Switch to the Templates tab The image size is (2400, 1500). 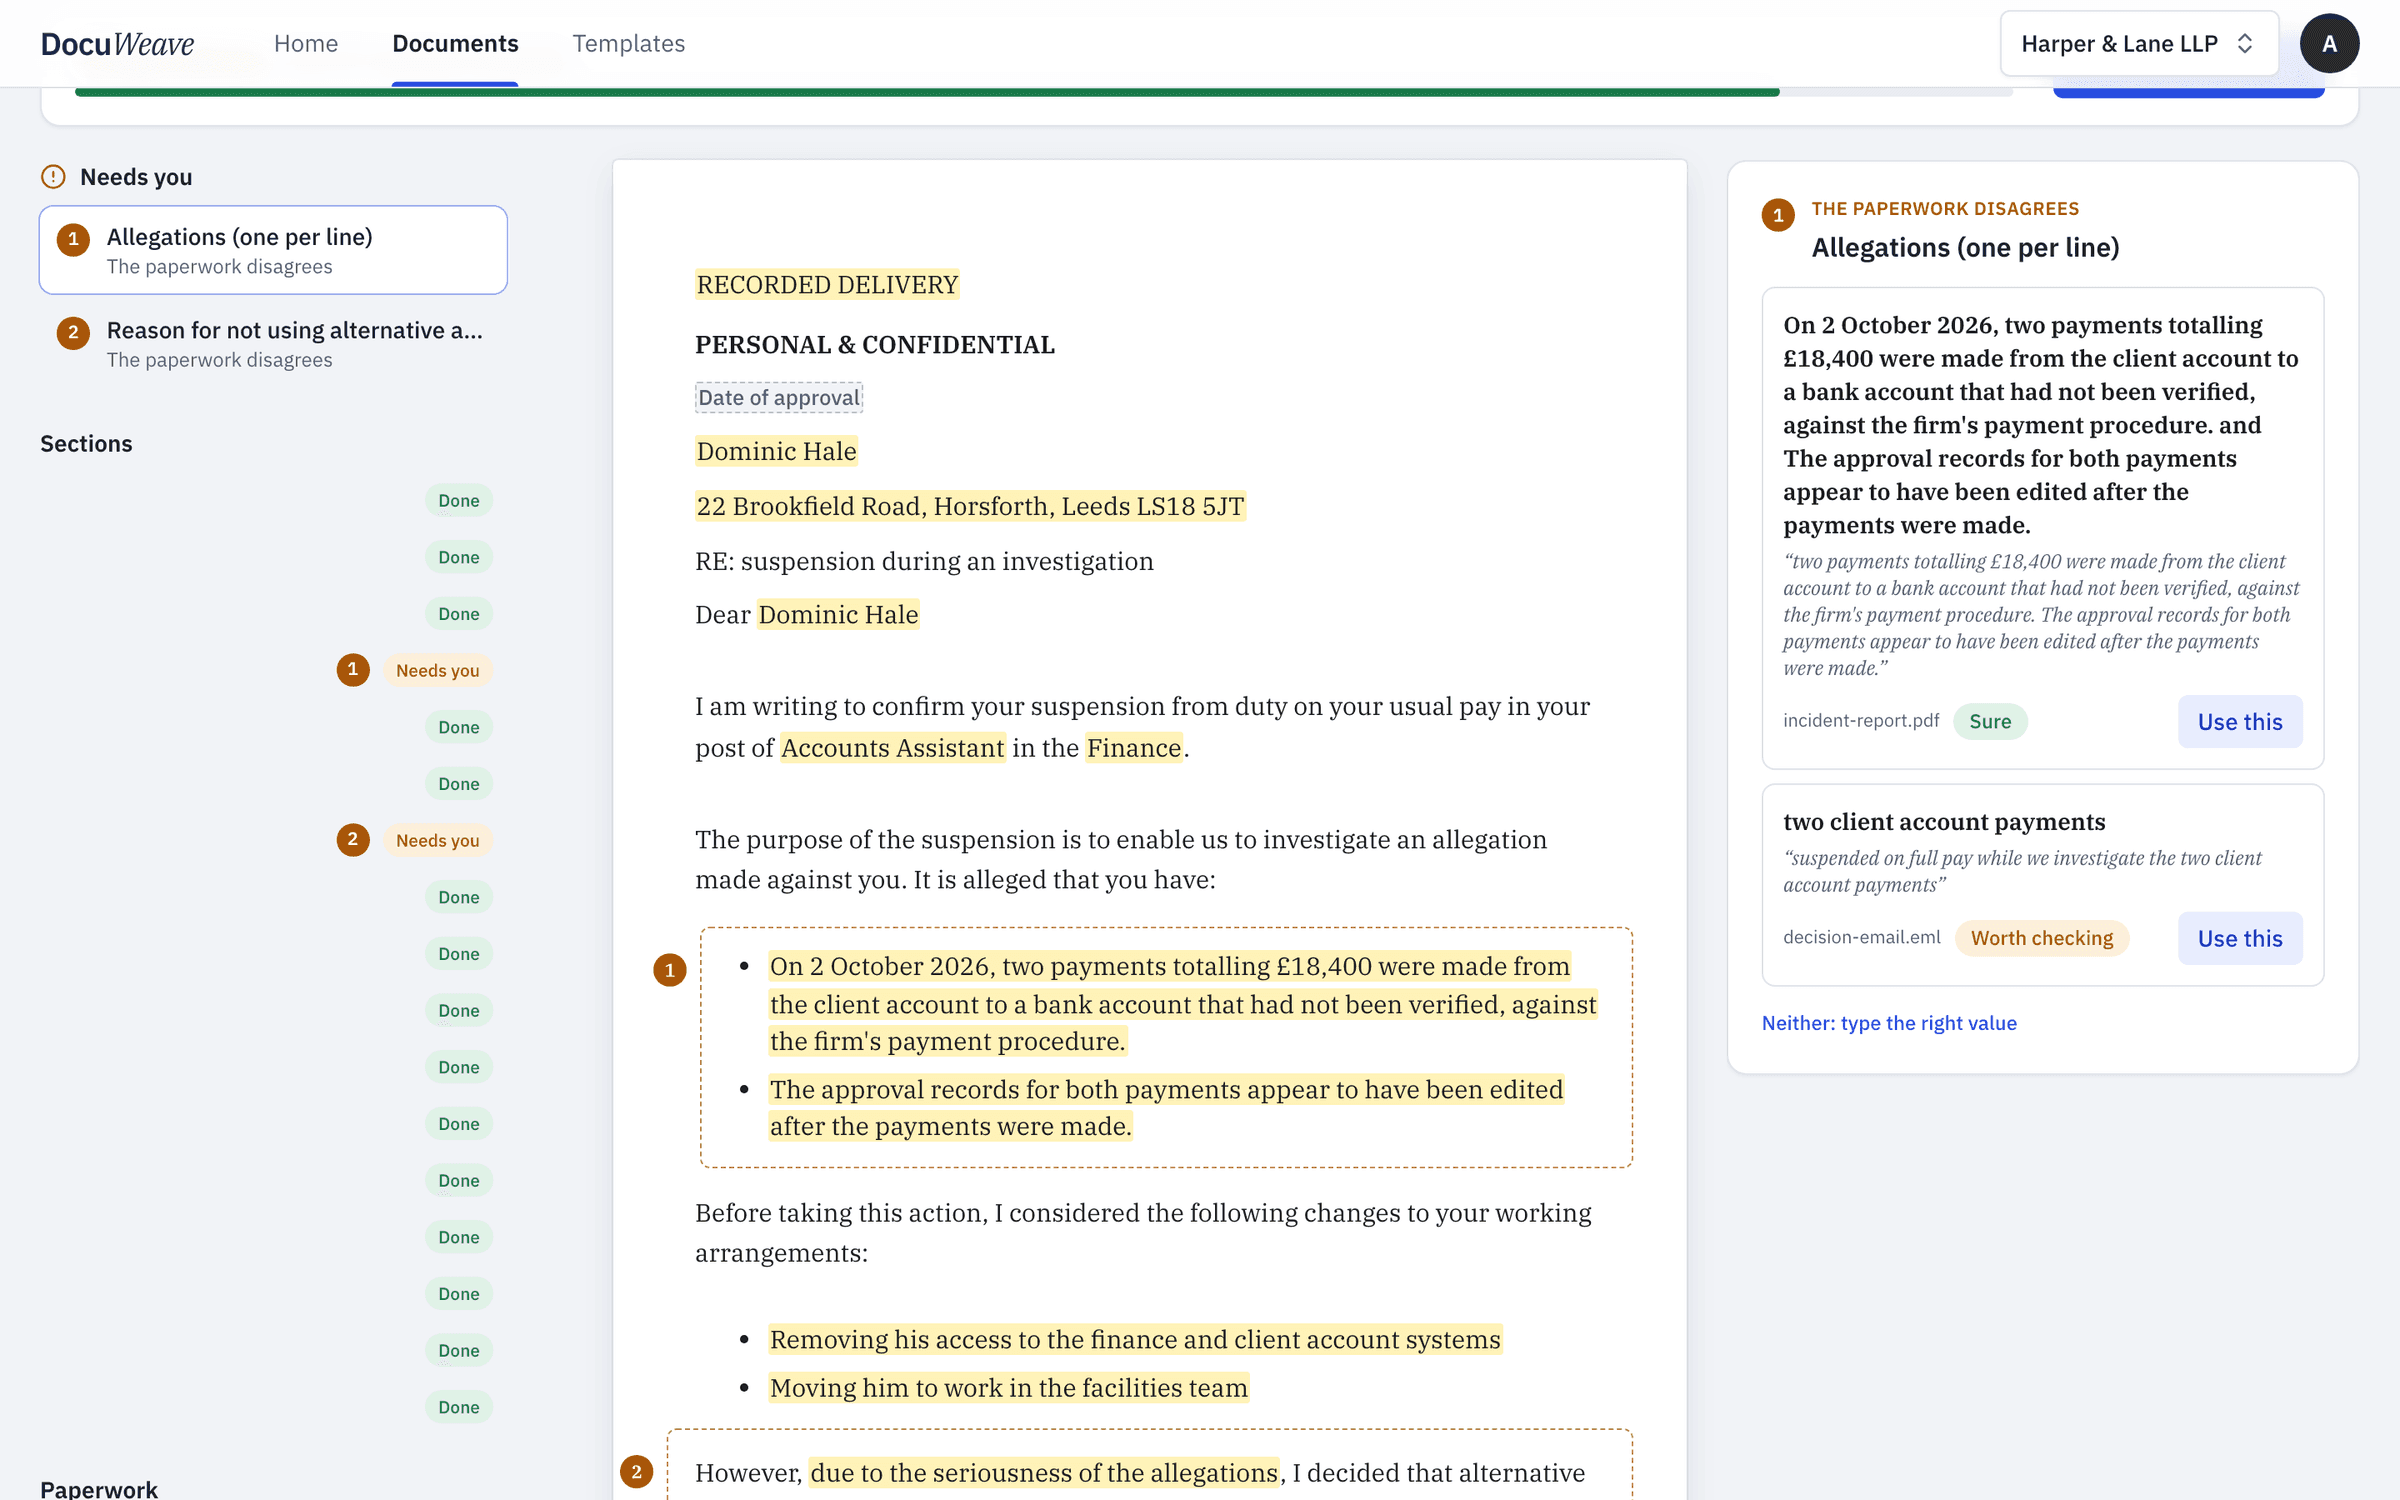(x=628, y=44)
